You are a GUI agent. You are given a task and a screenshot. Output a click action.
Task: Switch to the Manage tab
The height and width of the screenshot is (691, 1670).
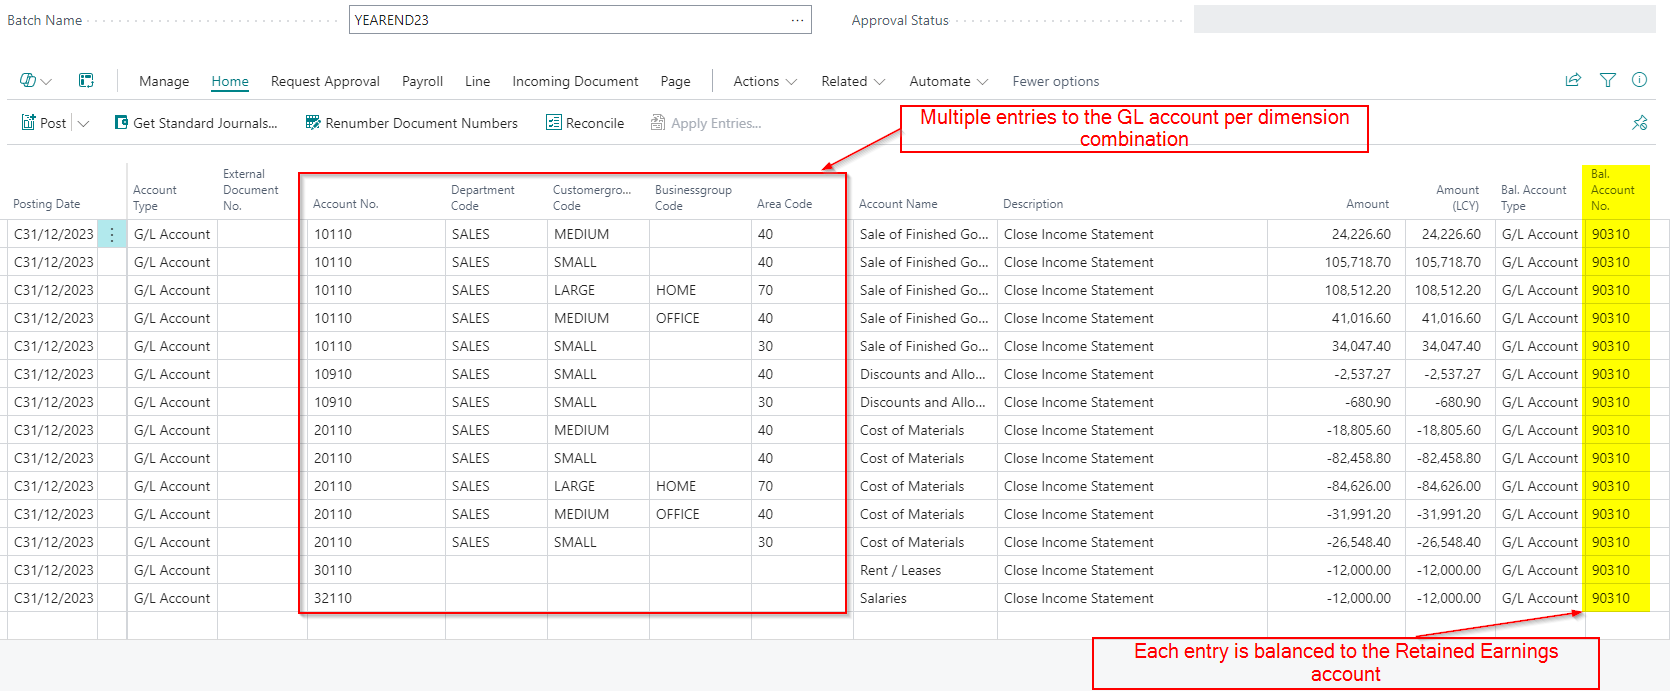tap(164, 81)
